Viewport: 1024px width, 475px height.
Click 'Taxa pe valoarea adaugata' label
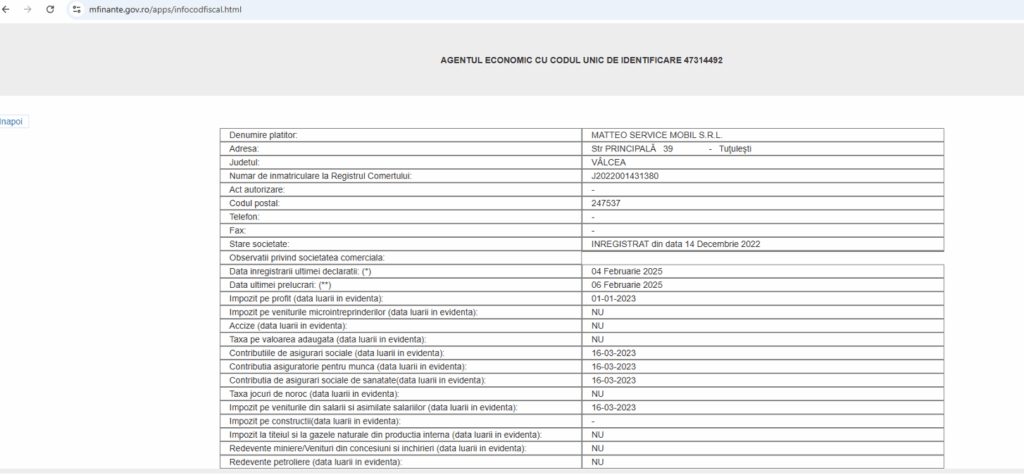click(327, 340)
